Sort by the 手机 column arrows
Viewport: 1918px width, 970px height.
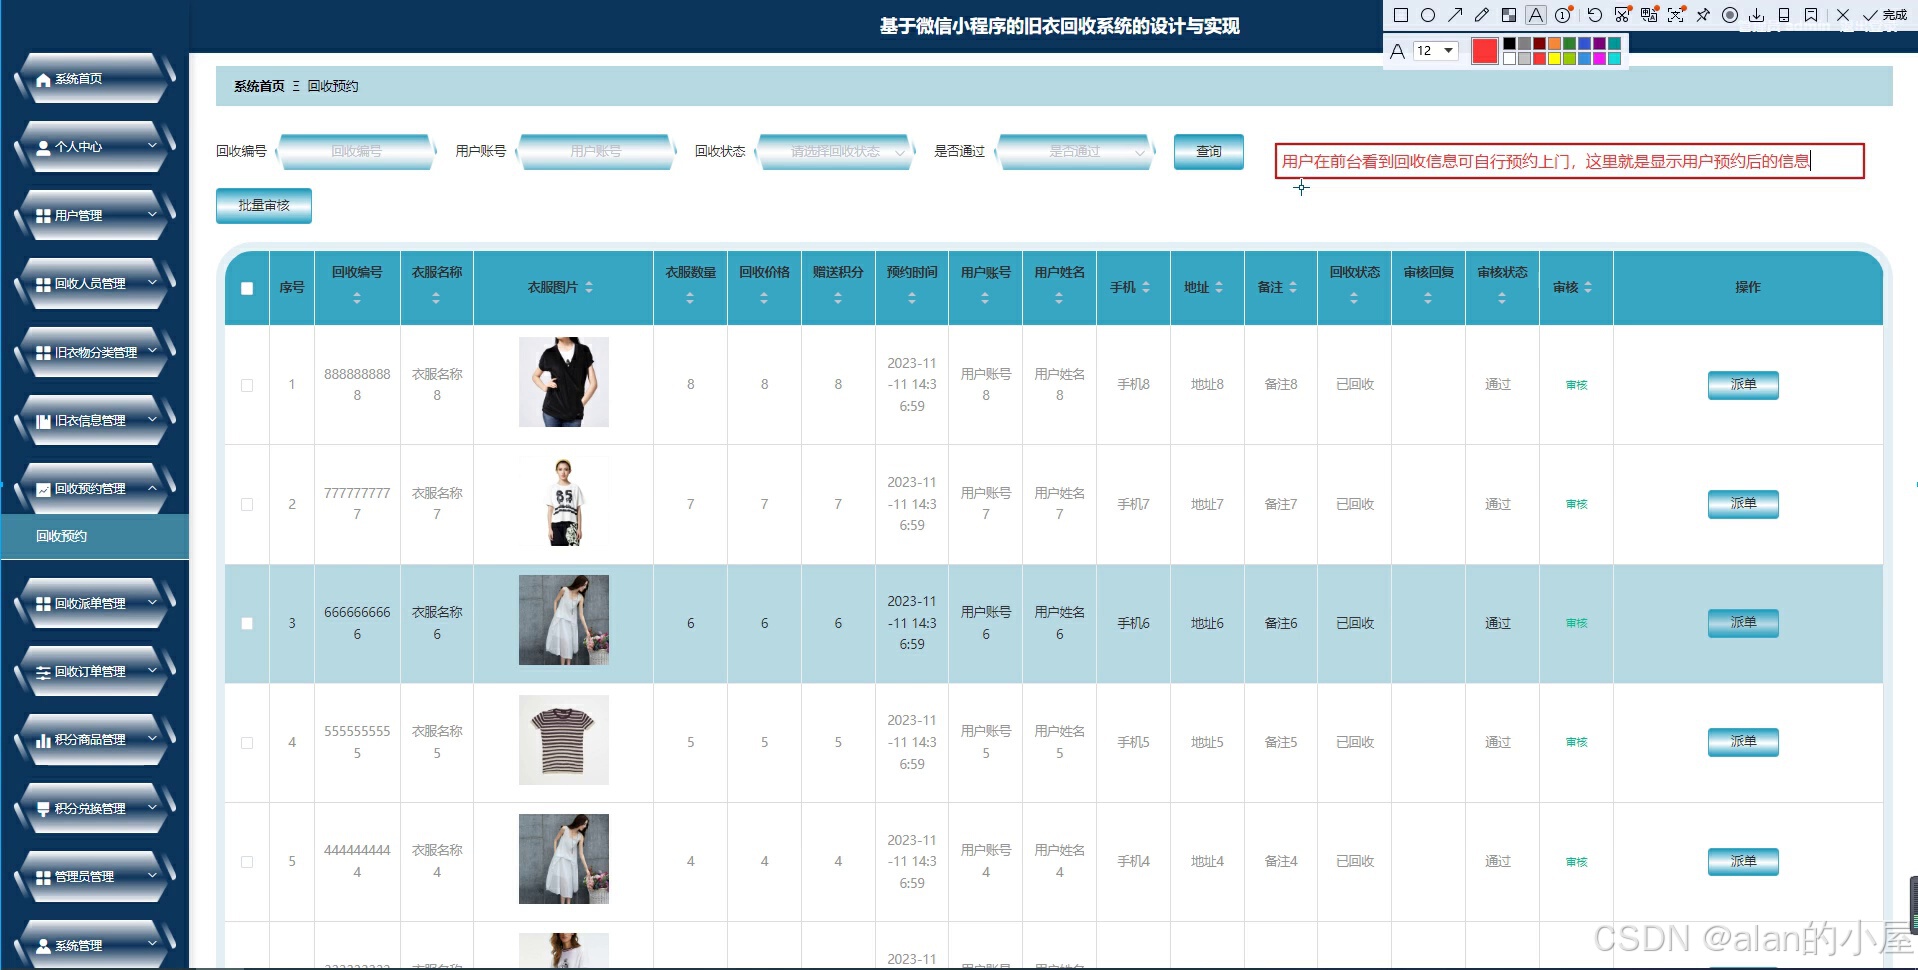pyautogui.click(x=1146, y=287)
